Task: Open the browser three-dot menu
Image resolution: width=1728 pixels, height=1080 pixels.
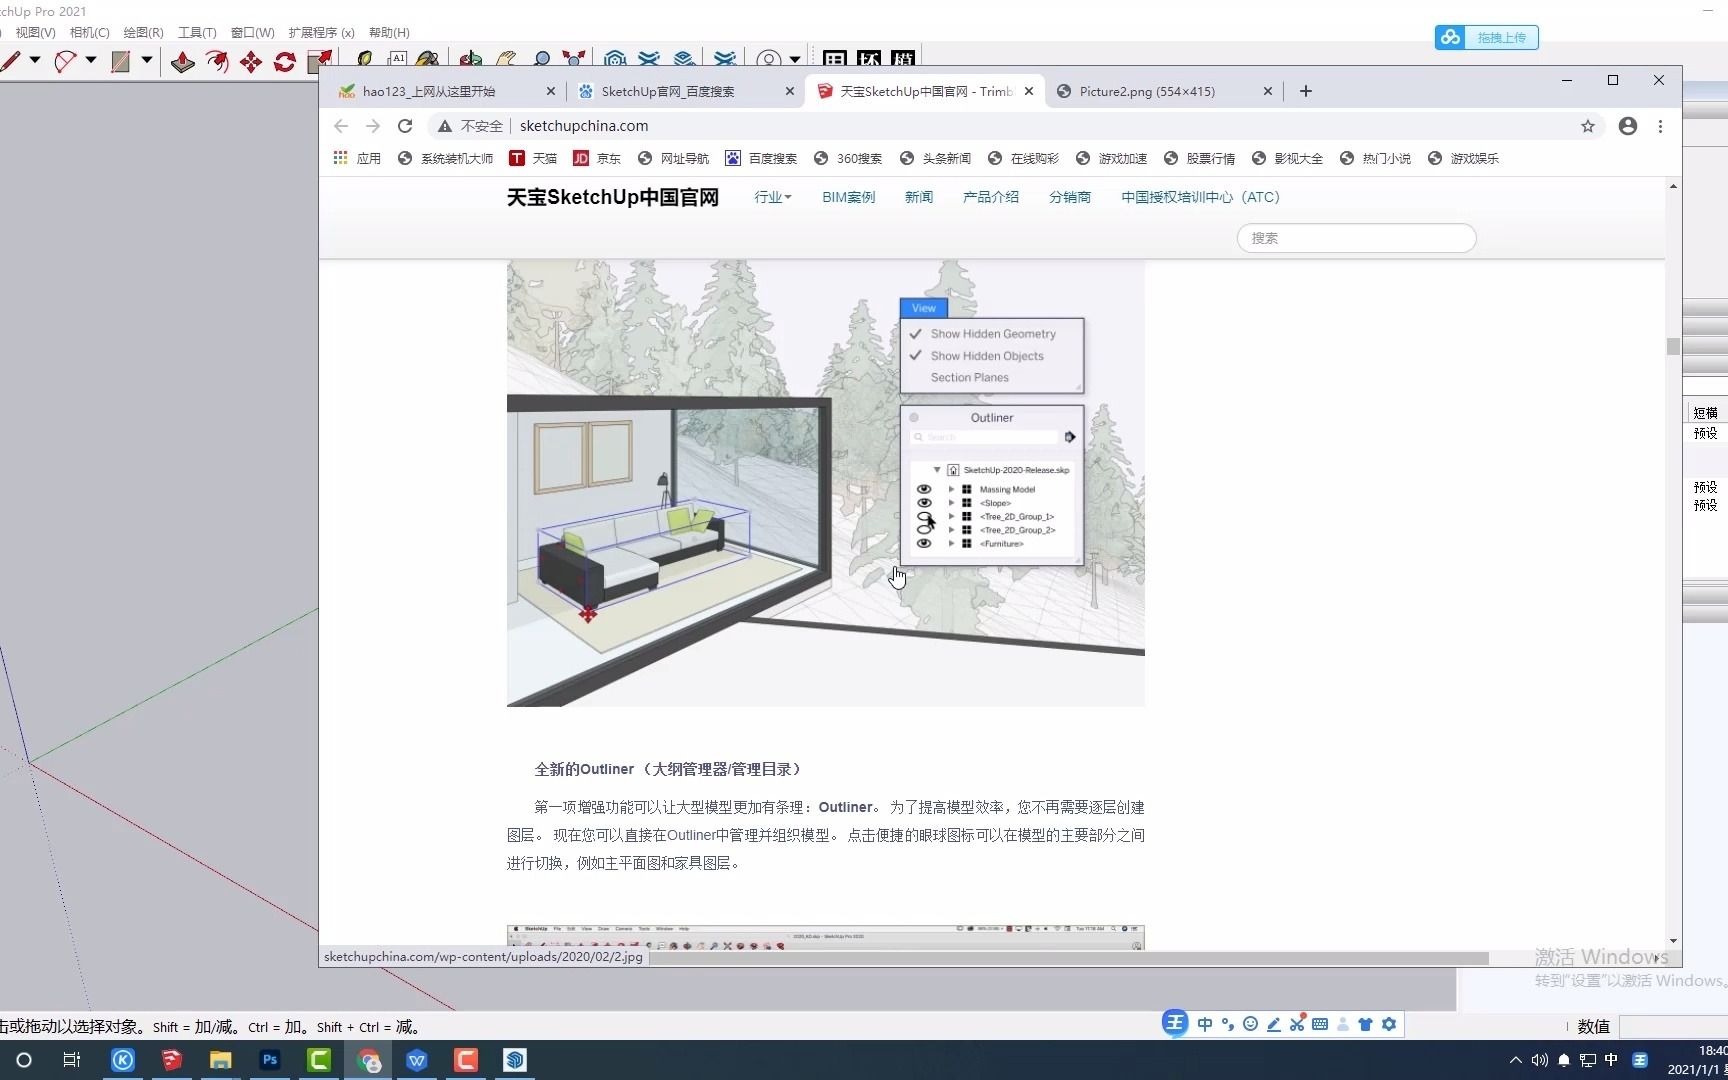Action: [1660, 126]
